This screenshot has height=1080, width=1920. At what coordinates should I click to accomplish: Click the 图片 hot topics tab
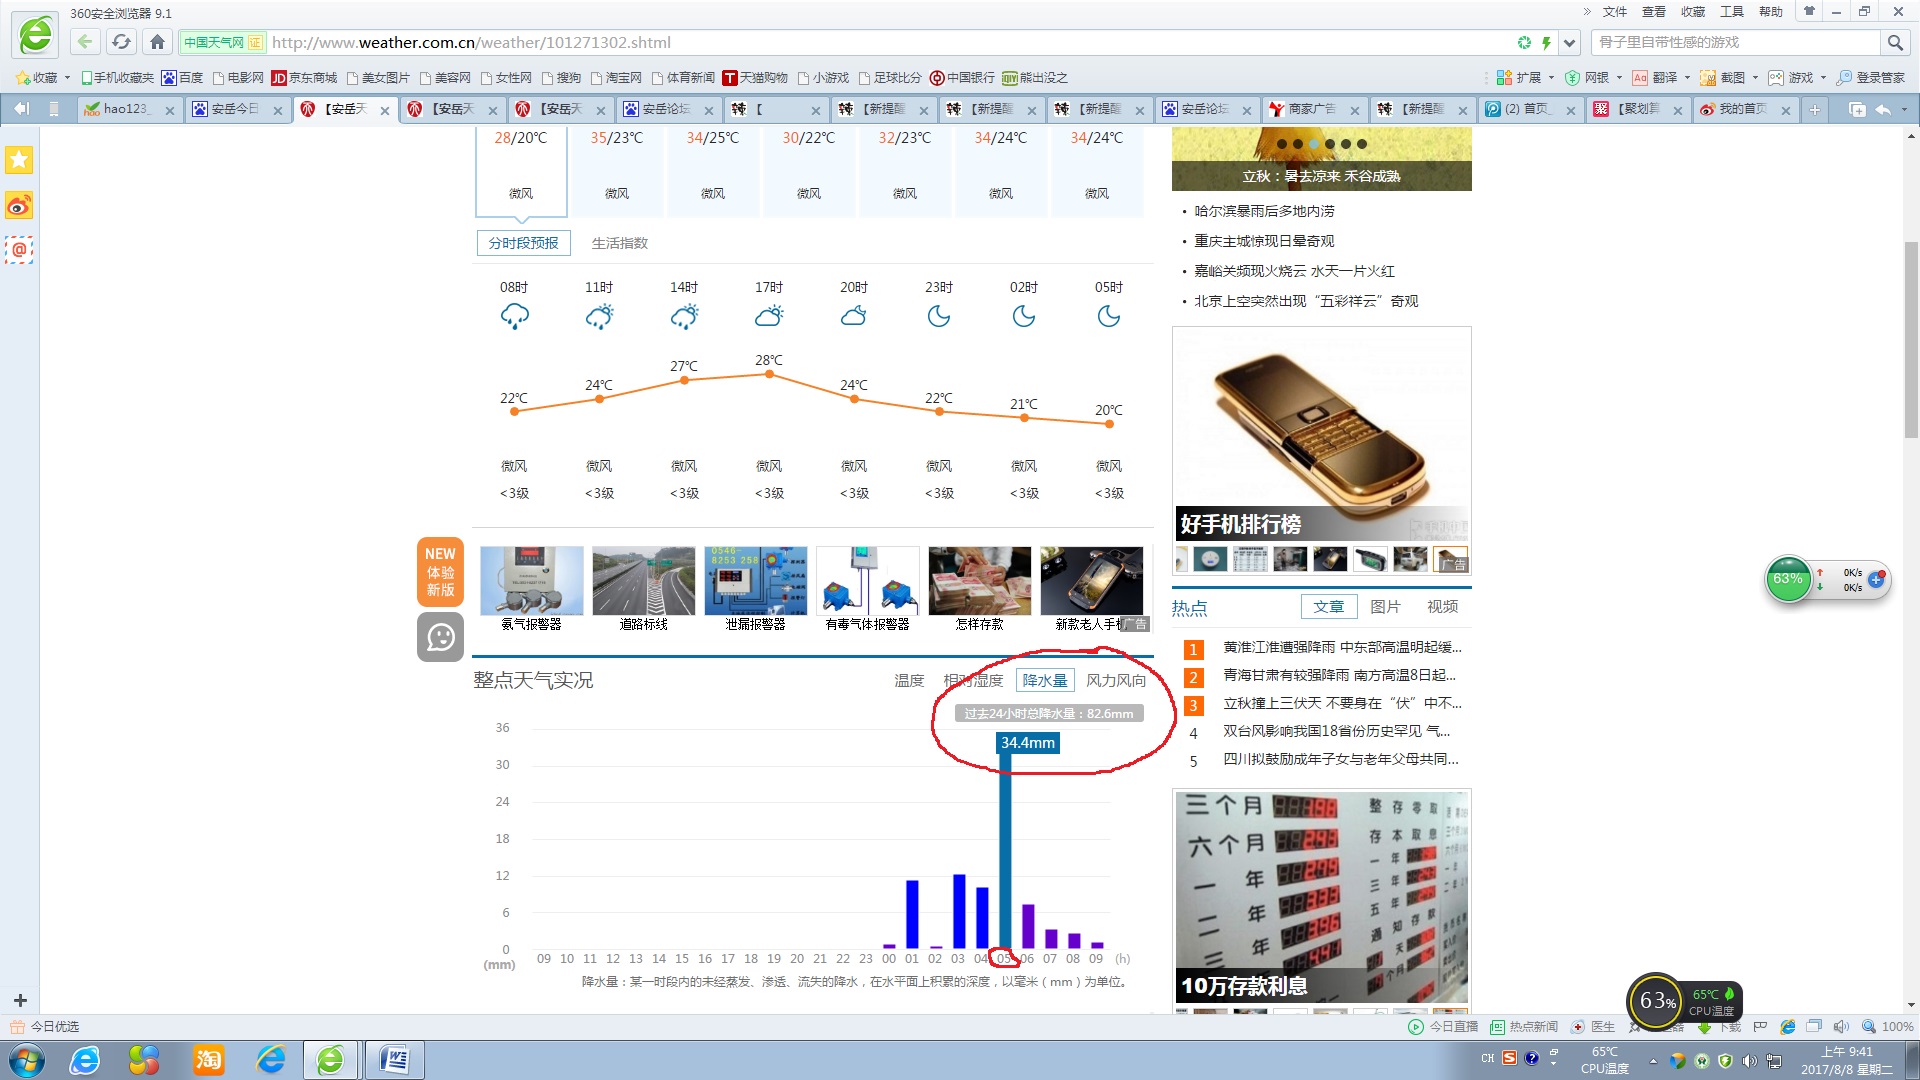click(1384, 607)
